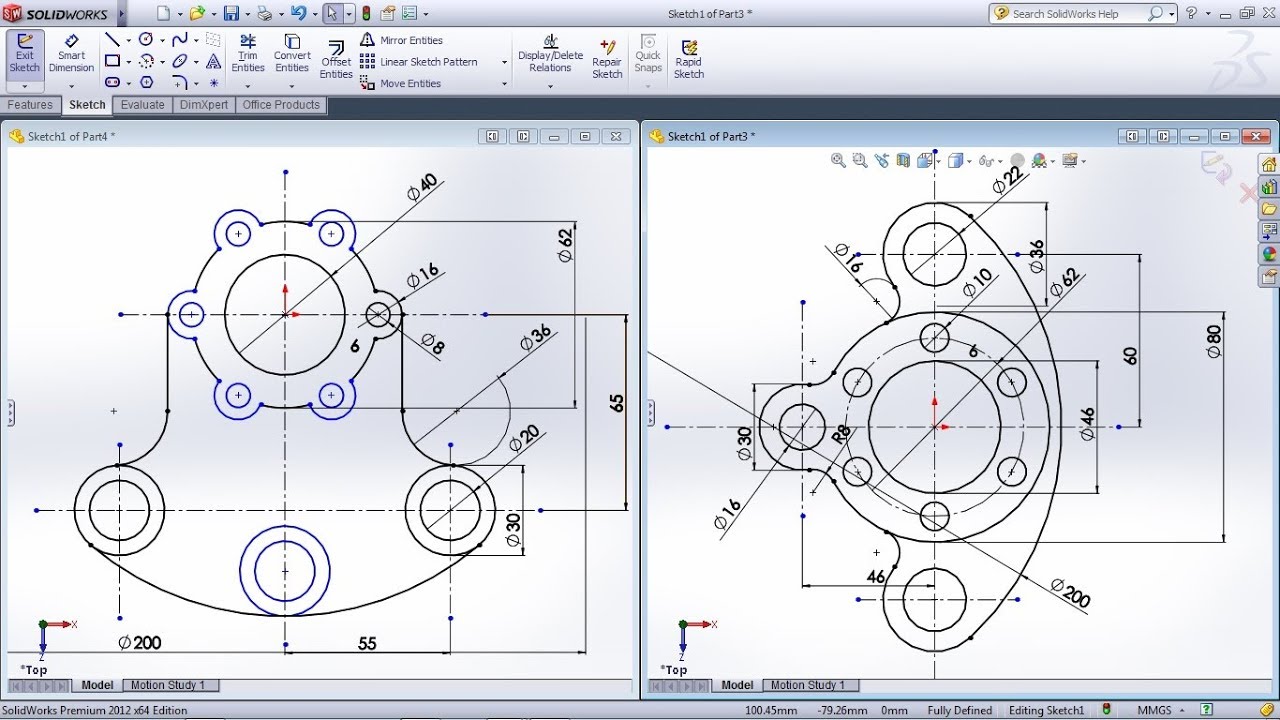This screenshot has width=1280, height=720.
Task: Click the Trim Entities tool
Action: point(248,57)
